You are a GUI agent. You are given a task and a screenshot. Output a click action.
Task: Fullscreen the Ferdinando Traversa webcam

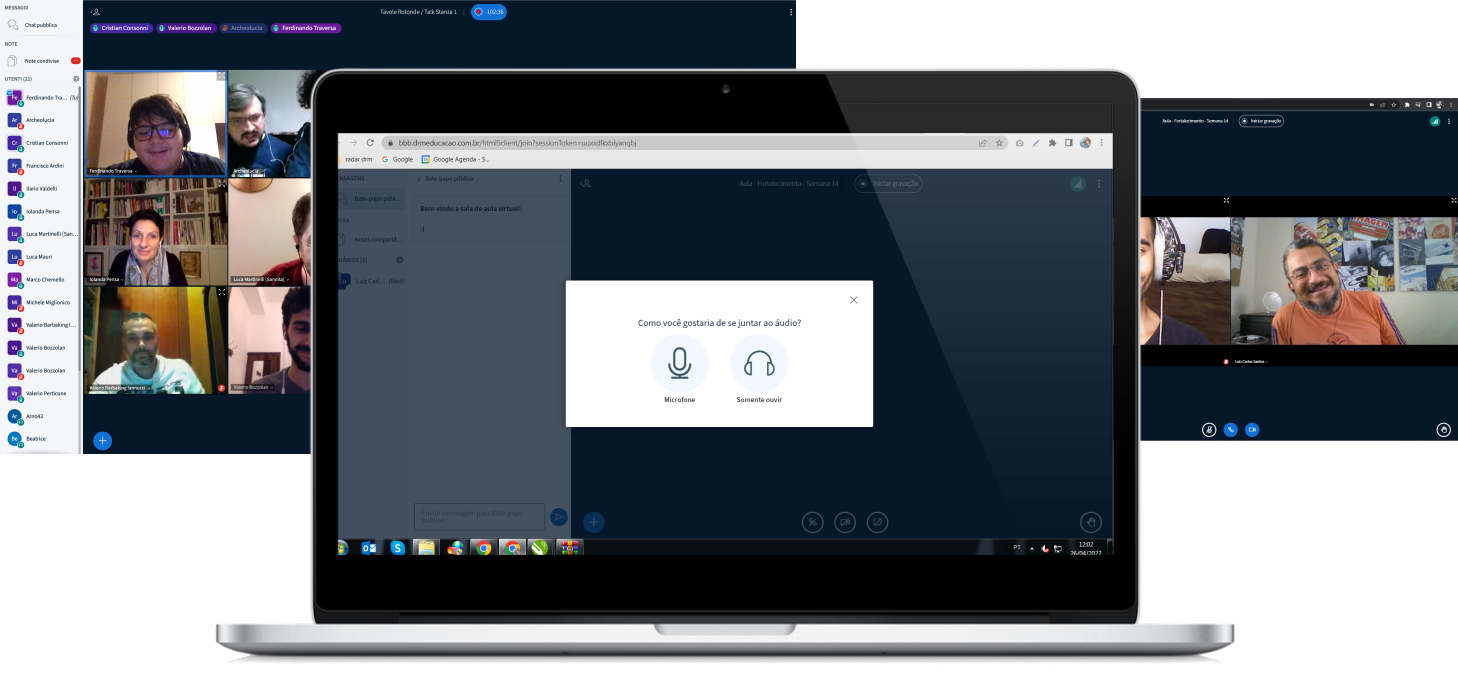221,76
